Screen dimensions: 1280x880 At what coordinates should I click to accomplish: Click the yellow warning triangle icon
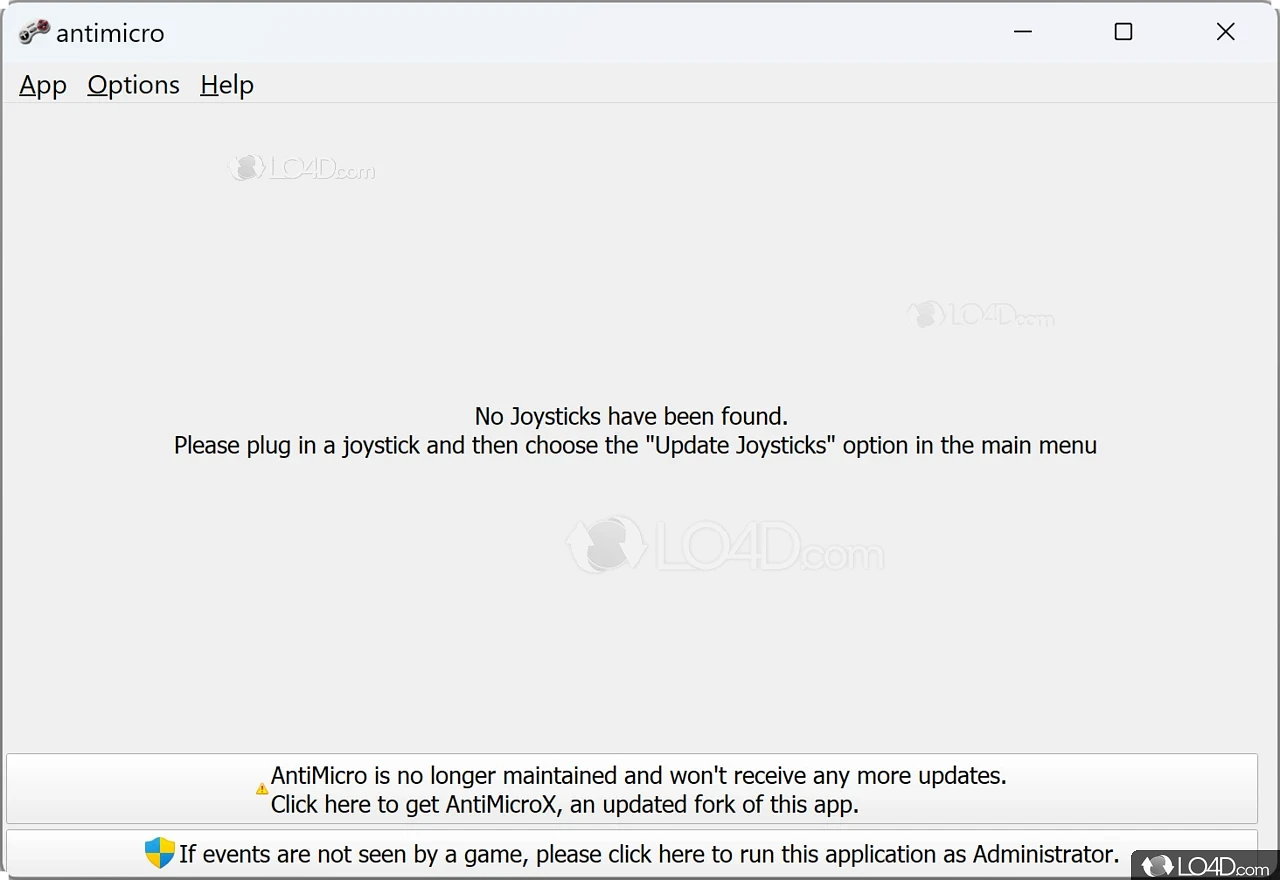pyautogui.click(x=262, y=789)
